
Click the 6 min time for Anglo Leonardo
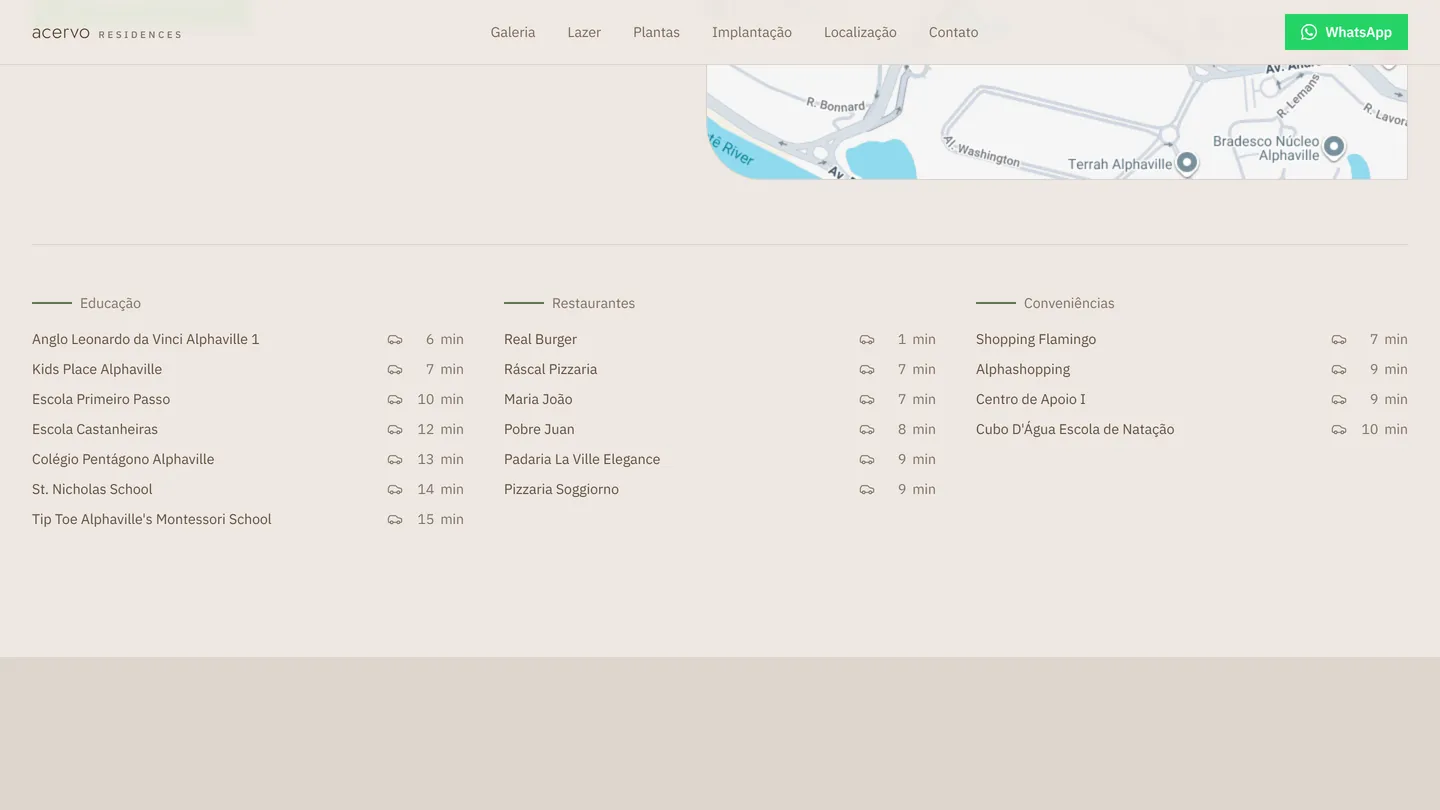tap(445, 339)
